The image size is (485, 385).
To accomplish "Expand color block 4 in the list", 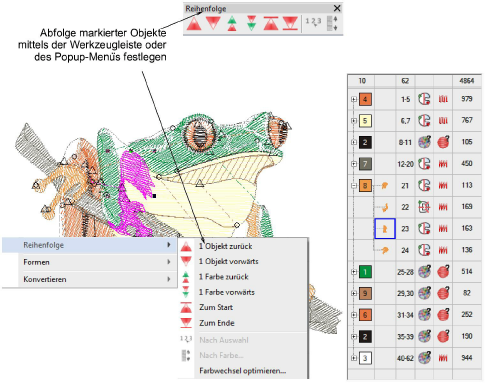I will pyautogui.click(x=354, y=99).
